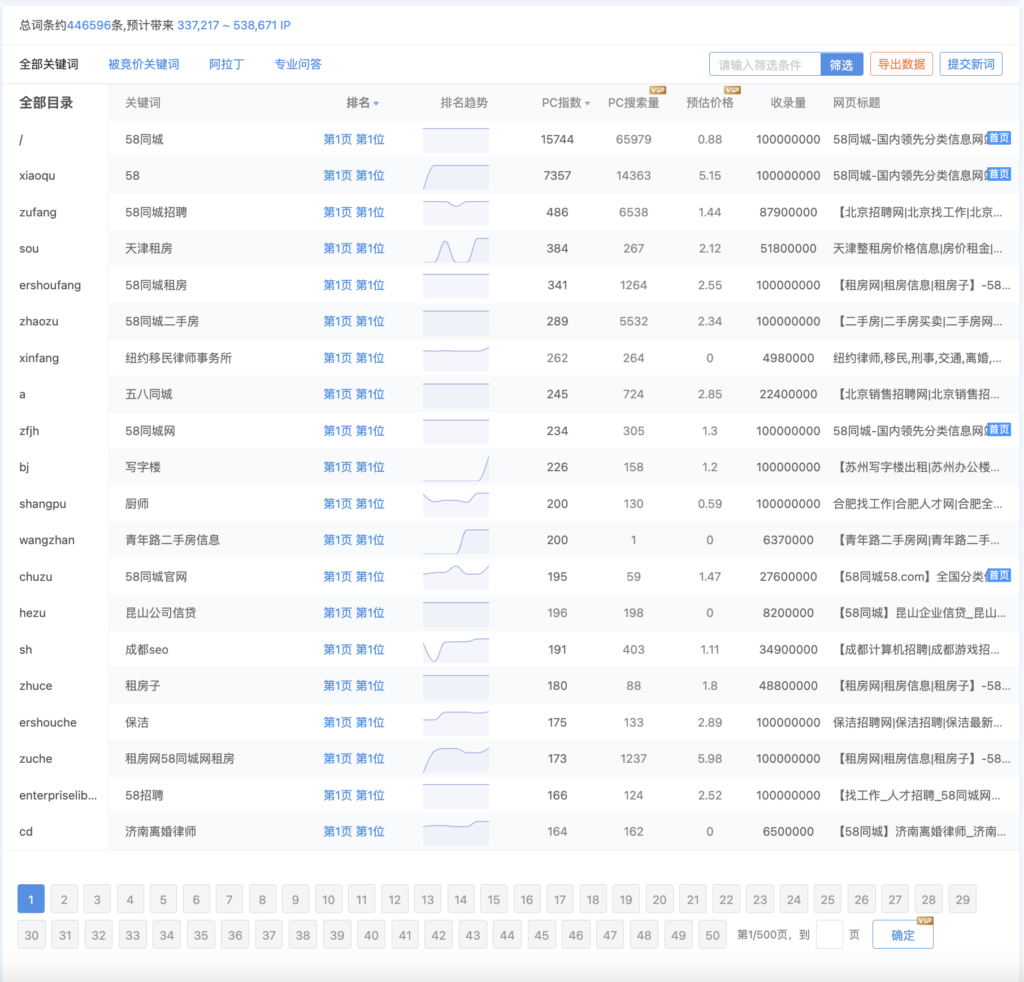Click the 筛选 filter button

(x=841, y=65)
